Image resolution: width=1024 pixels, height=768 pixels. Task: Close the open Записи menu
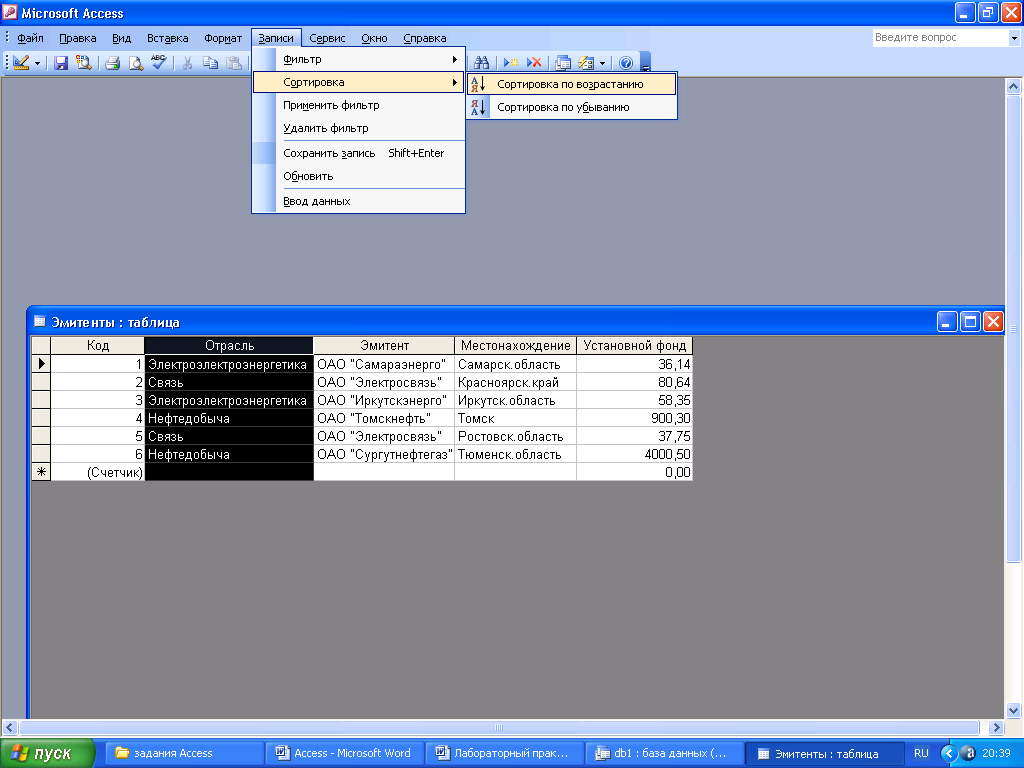[276, 38]
